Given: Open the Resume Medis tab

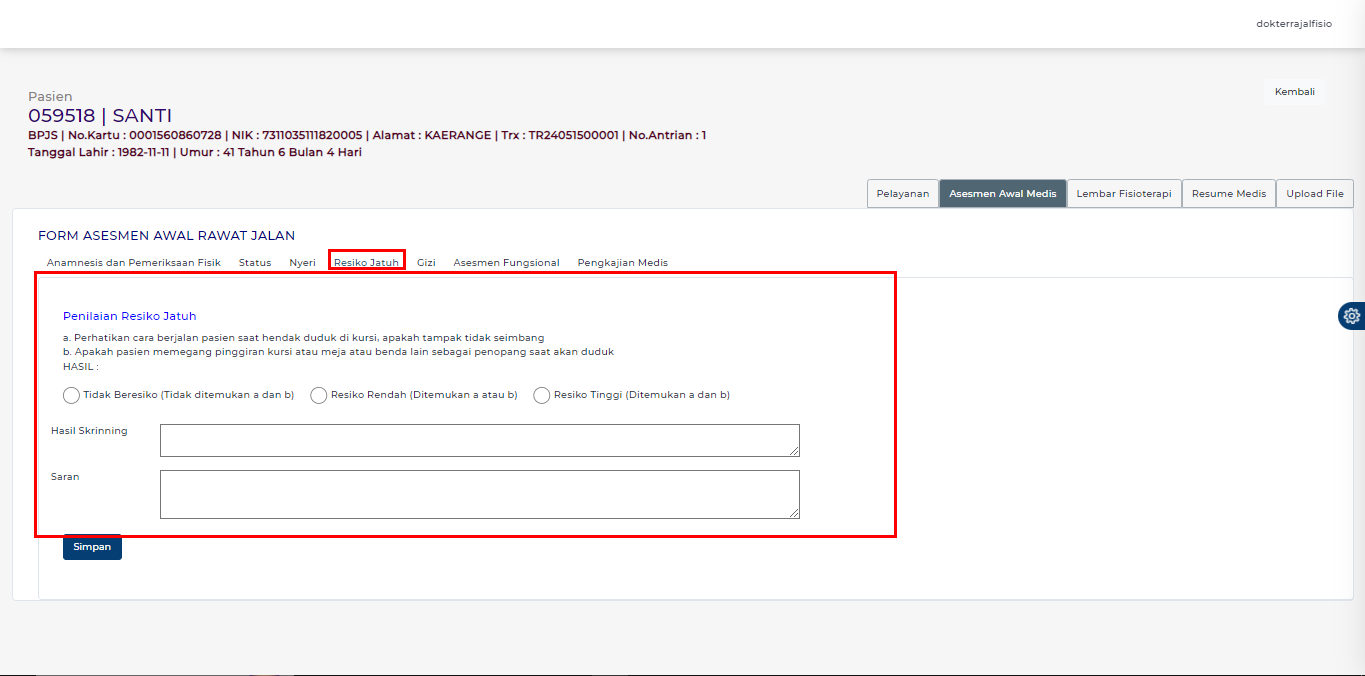Looking at the screenshot, I should pos(1228,194).
